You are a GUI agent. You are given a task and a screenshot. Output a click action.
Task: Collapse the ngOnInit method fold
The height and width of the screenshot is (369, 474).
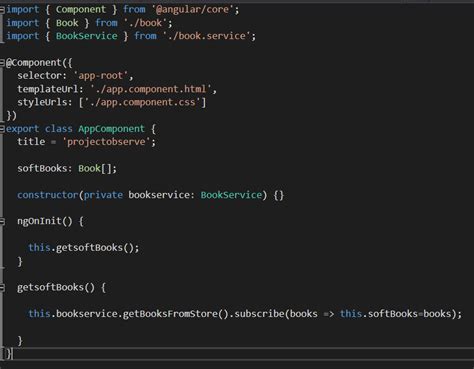[x=2, y=221]
